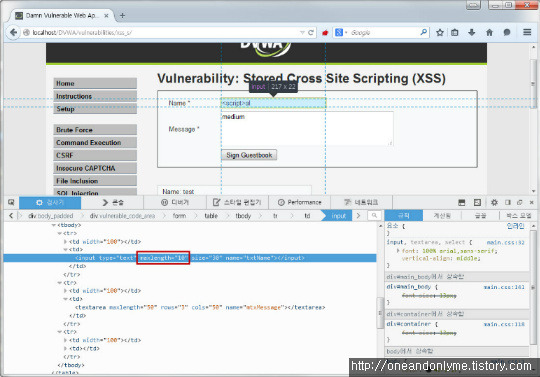Image resolution: width=540 pixels, height=377 pixels.
Task: Open the Network devtools tab
Action: pos(361,202)
